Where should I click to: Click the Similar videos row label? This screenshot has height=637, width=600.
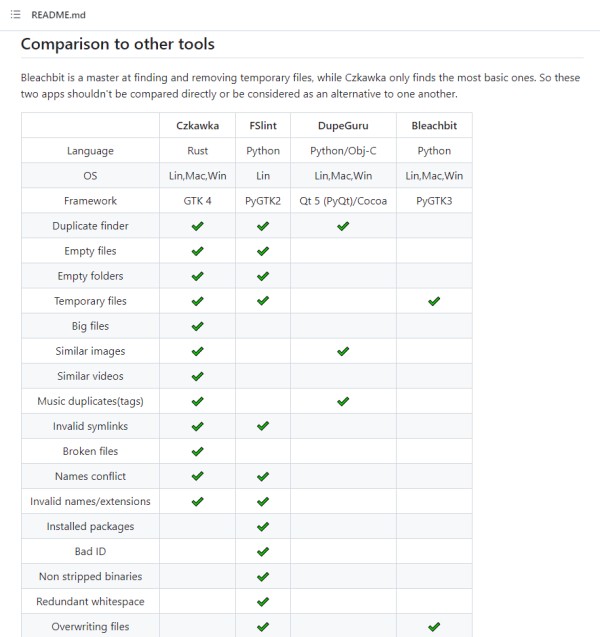(90, 376)
